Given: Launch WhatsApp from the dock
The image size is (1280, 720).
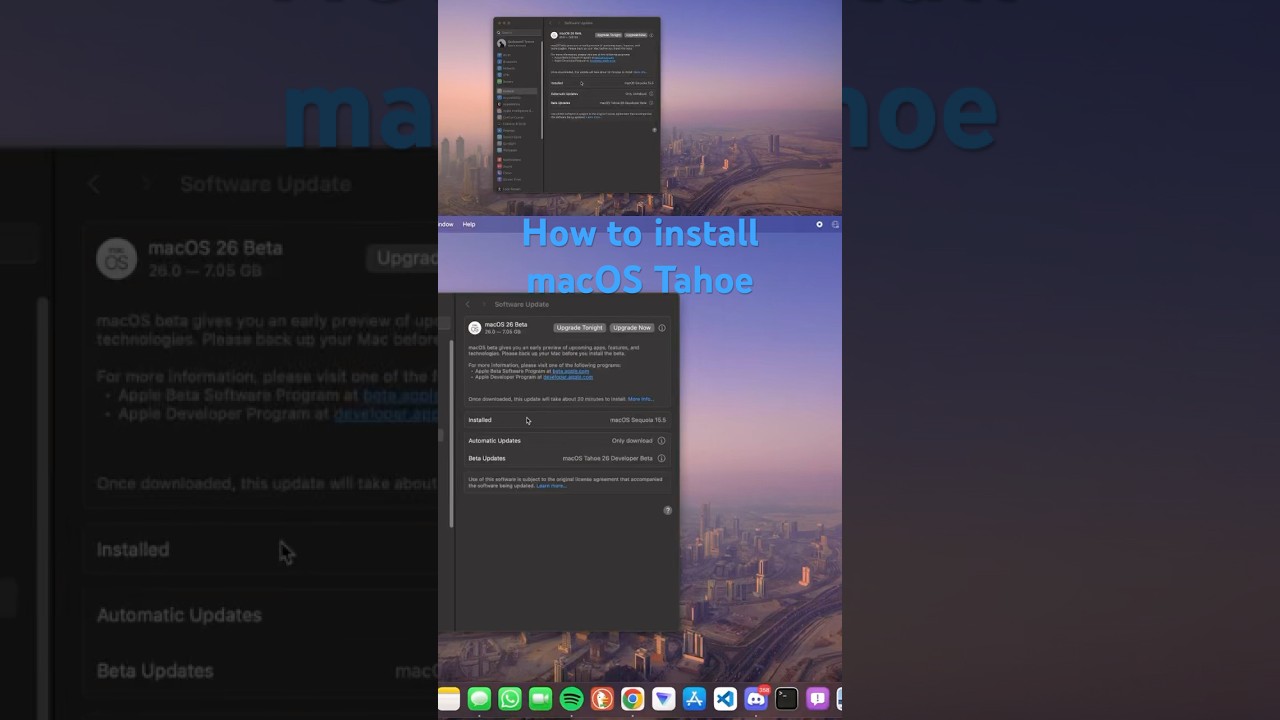Looking at the screenshot, I should (x=510, y=699).
